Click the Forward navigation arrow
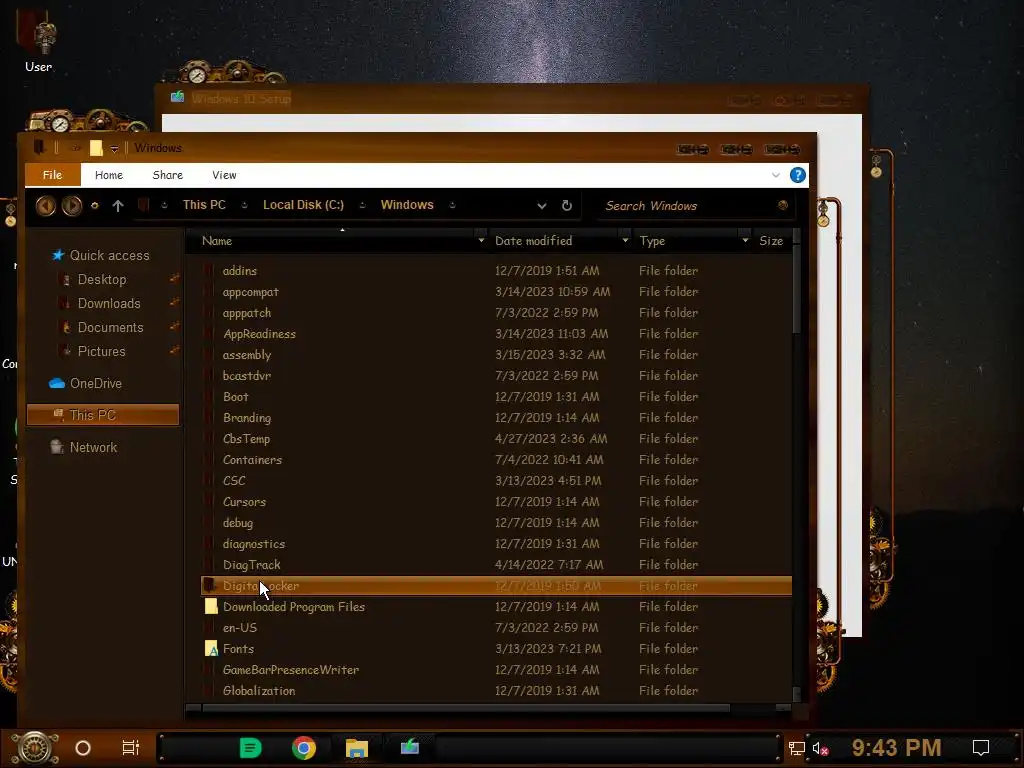 (72, 206)
